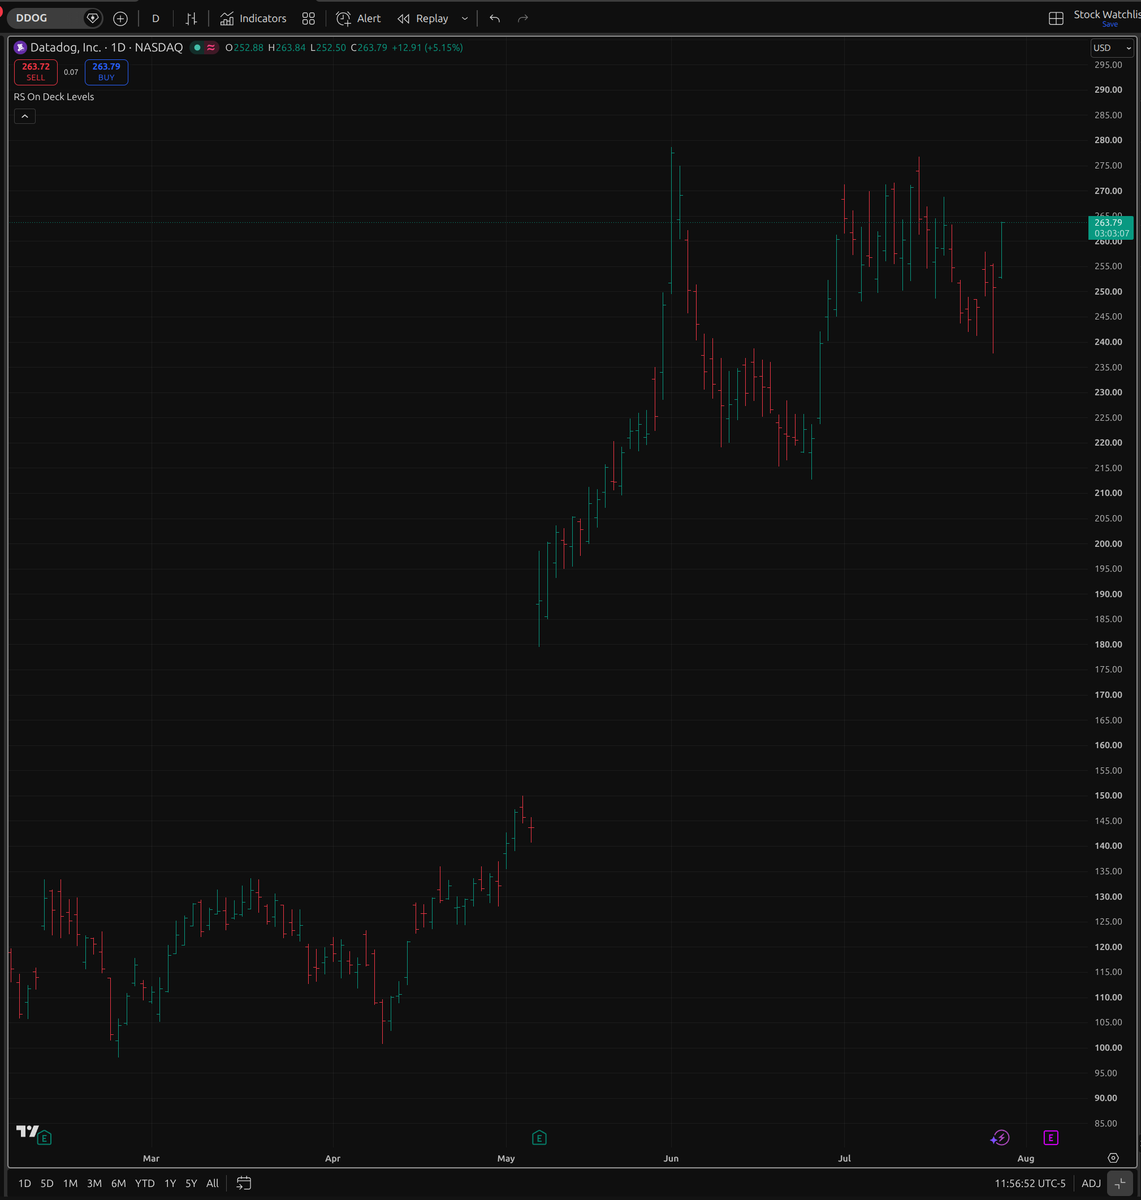Open the layout grid selector icon

point(1056,18)
